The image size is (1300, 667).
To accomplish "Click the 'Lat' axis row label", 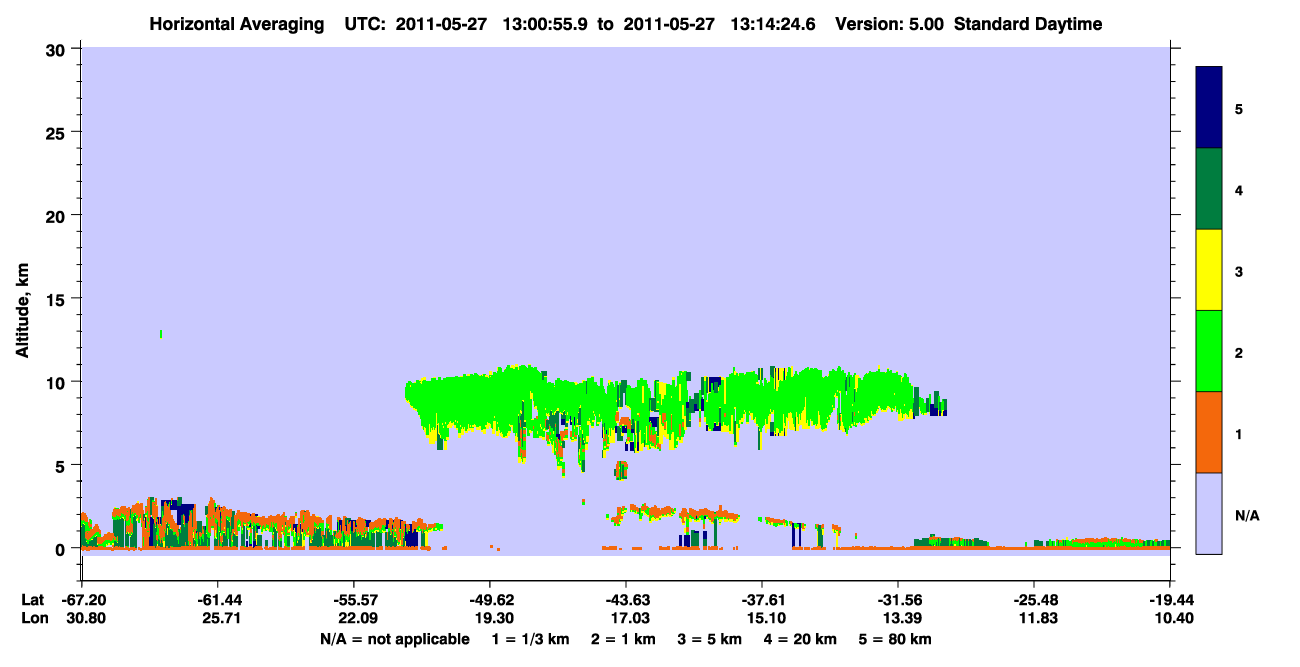I will click(x=32, y=600).
